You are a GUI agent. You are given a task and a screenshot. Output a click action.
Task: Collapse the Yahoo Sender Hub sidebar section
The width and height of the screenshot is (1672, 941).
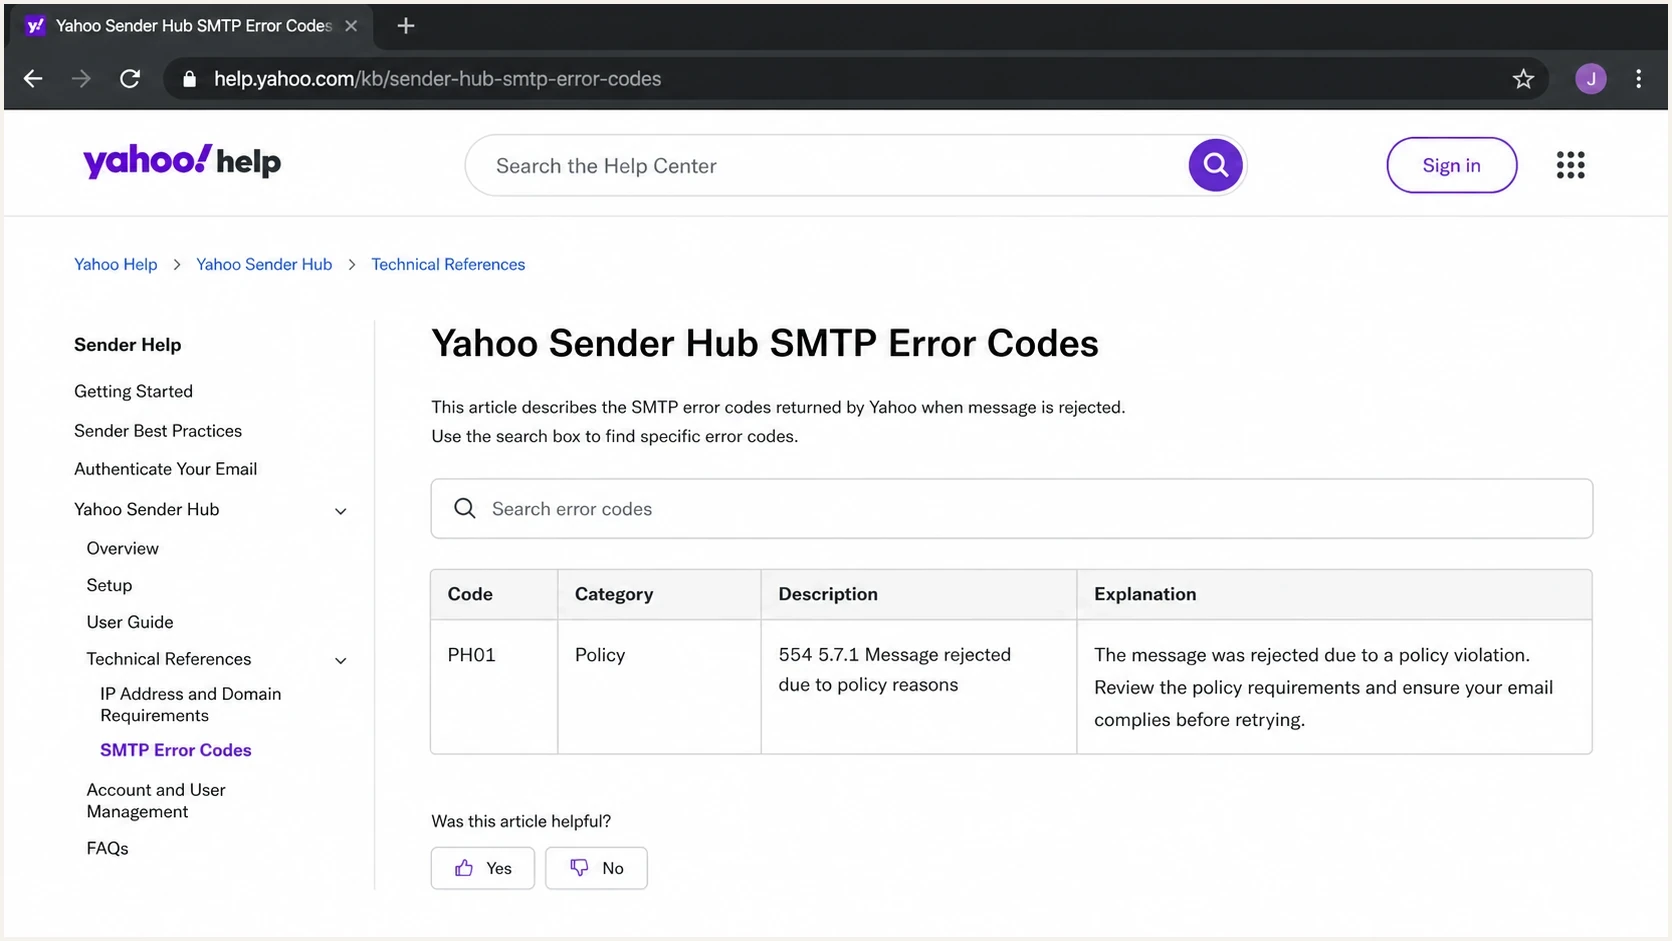pos(340,511)
